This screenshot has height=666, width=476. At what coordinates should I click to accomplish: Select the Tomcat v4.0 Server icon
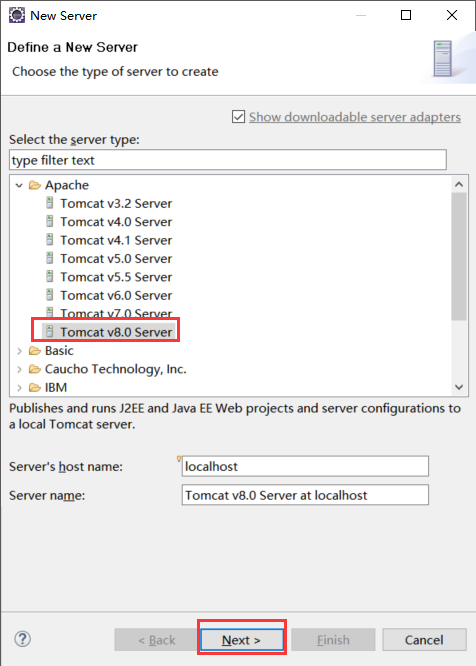point(50,221)
